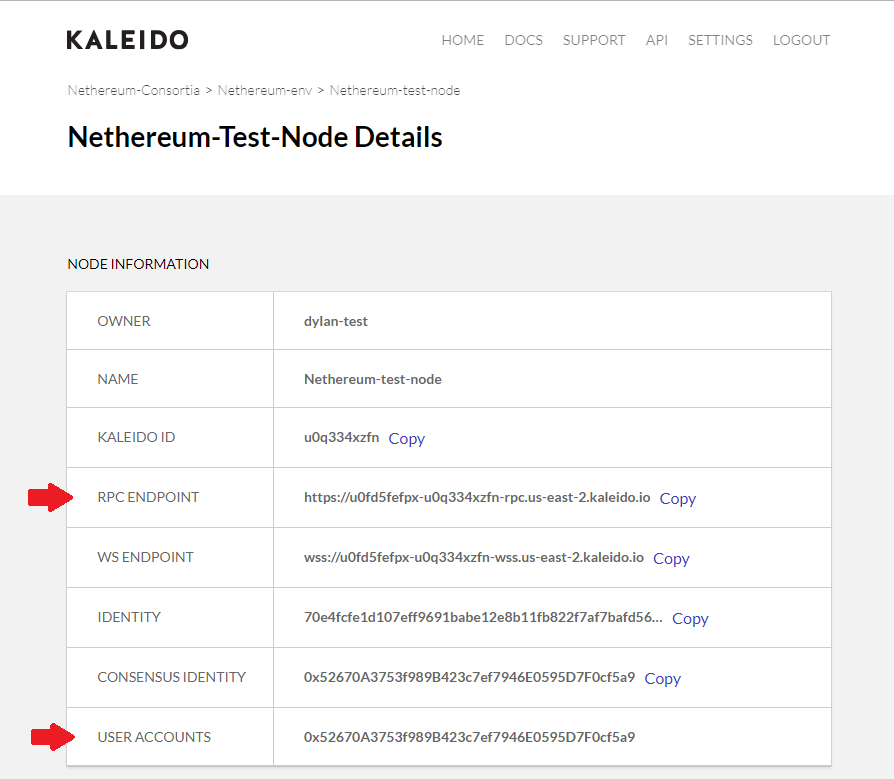The image size is (894, 779).
Task: Click LOGOUT in the navigation bar
Action: 801,40
